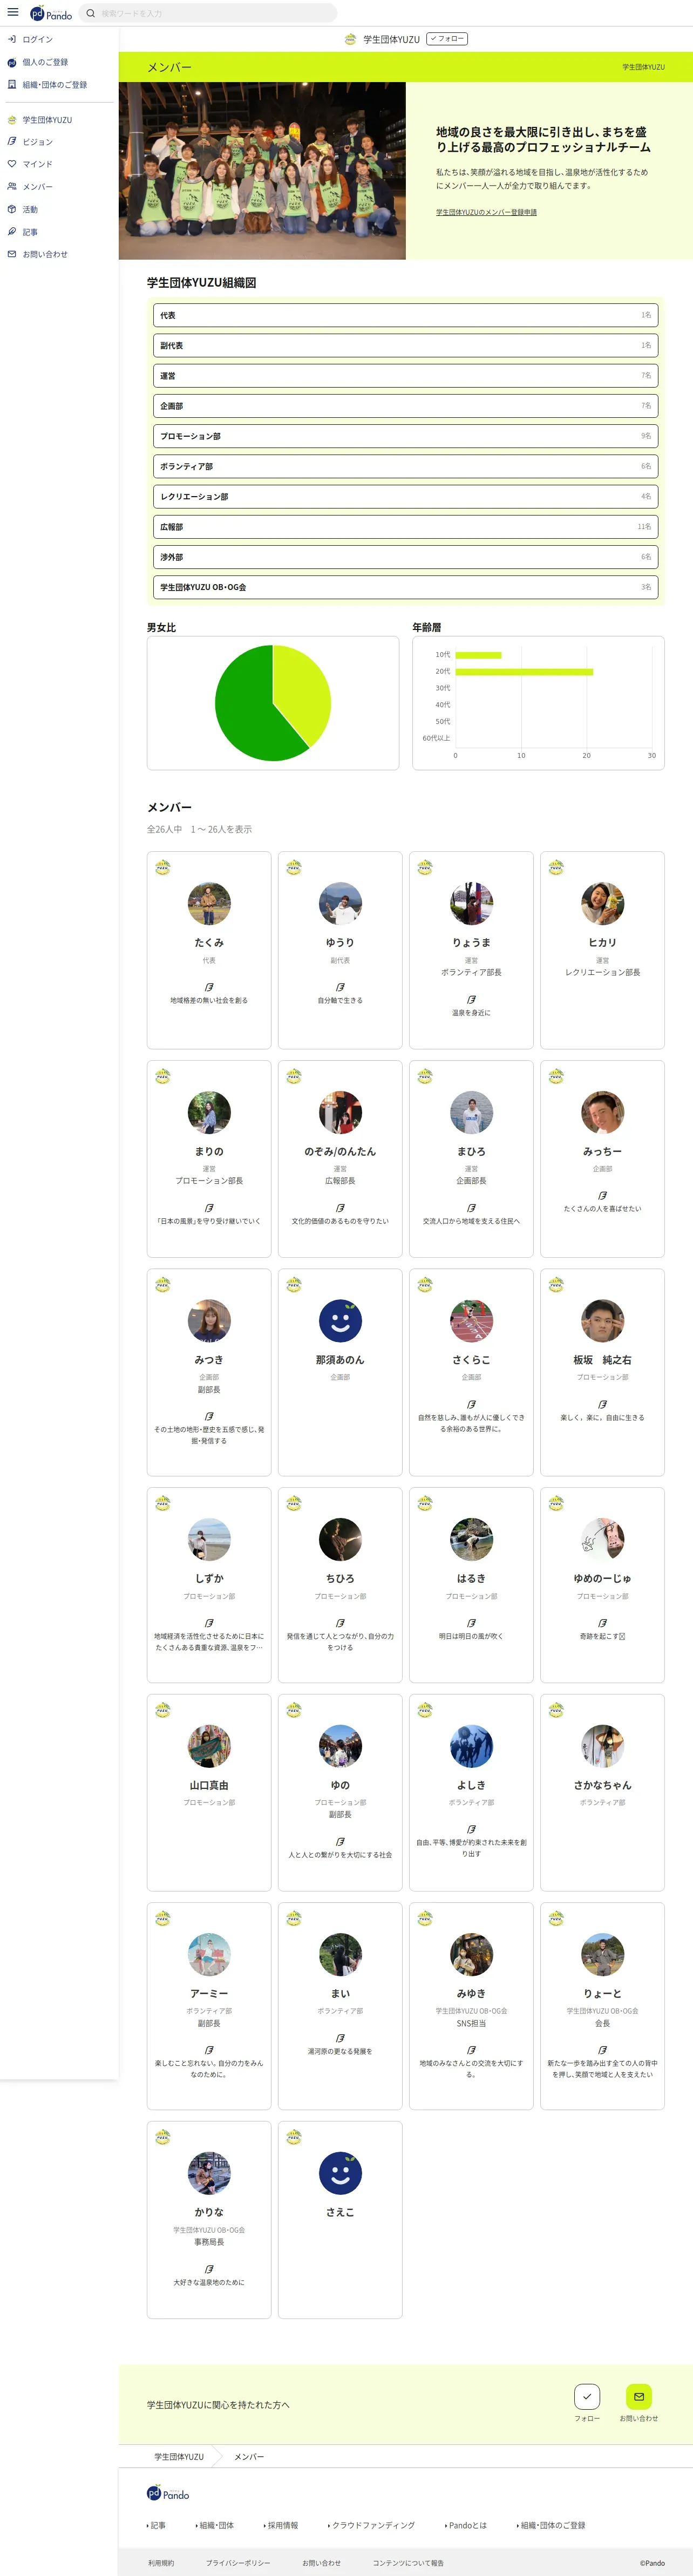Click the login arrow icon in sidebar
The image size is (693, 2576).
pos(12,40)
